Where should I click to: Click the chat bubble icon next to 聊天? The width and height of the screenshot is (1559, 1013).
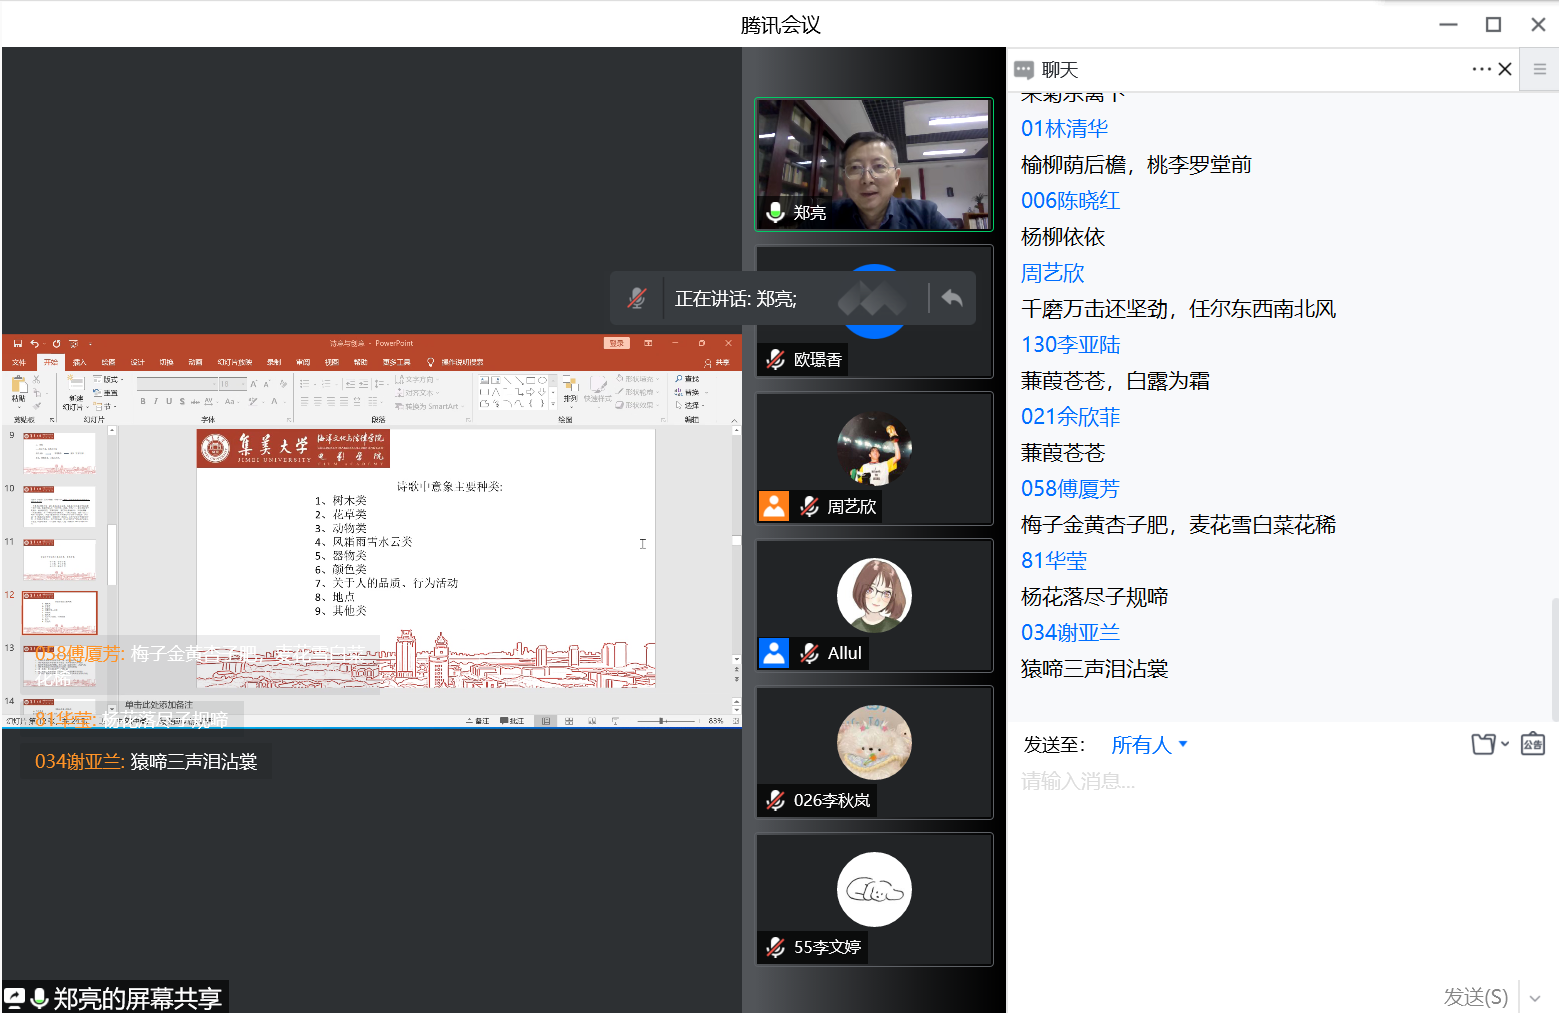tap(1024, 70)
